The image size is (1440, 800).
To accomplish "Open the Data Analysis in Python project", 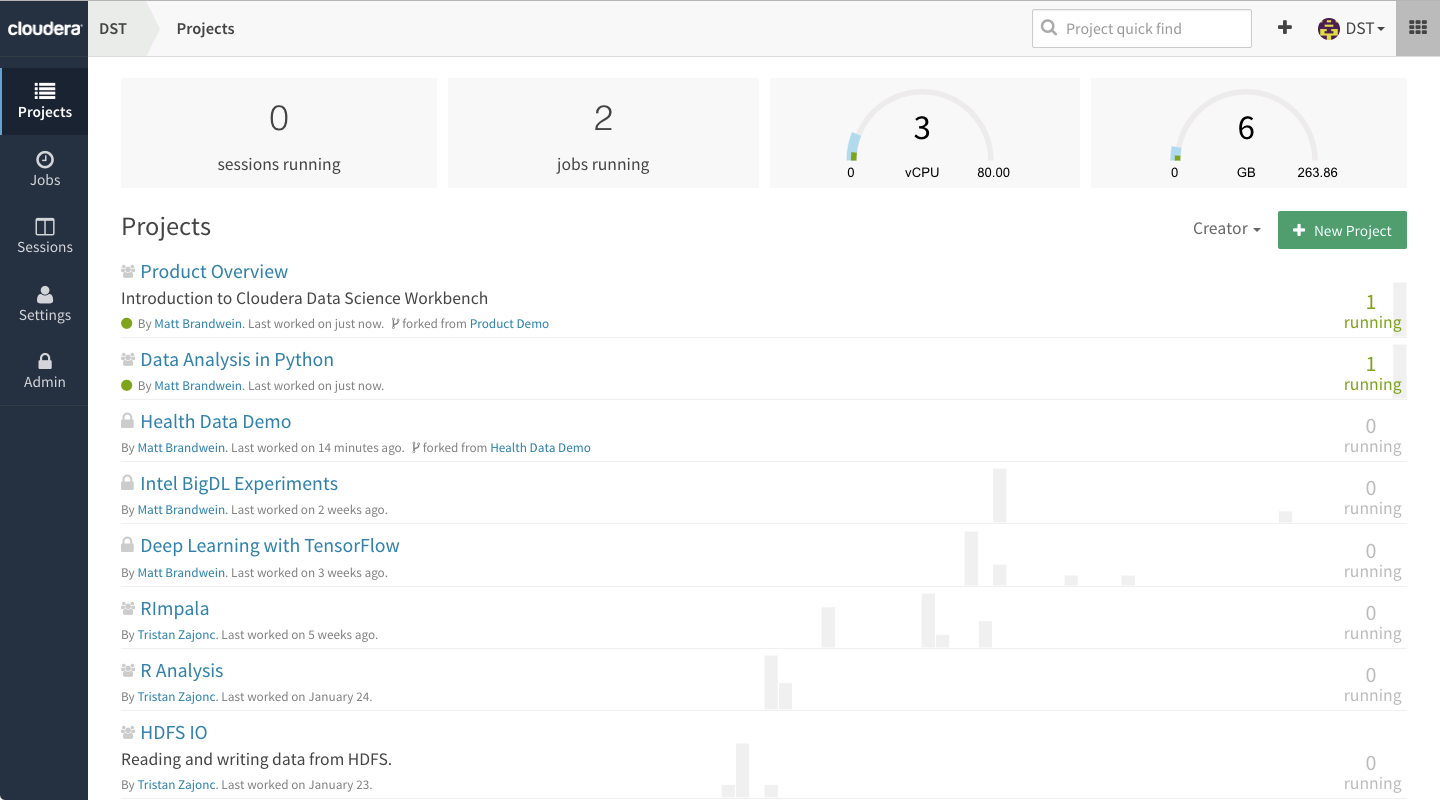I will coord(237,359).
